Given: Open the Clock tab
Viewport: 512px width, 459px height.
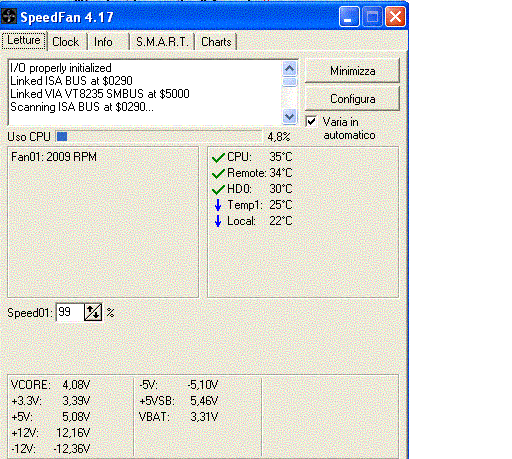Looking at the screenshot, I should point(66,42).
